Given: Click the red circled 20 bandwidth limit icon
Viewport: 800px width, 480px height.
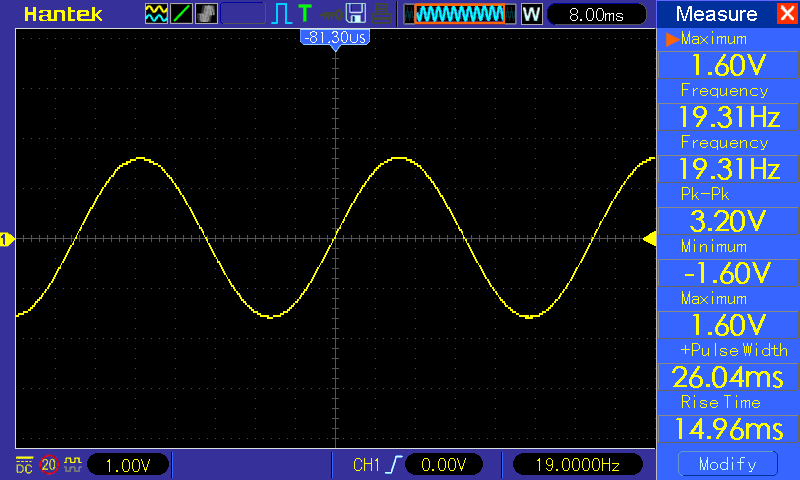Looking at the screenshot, I should pyautogui.click(x=49, y=465).
